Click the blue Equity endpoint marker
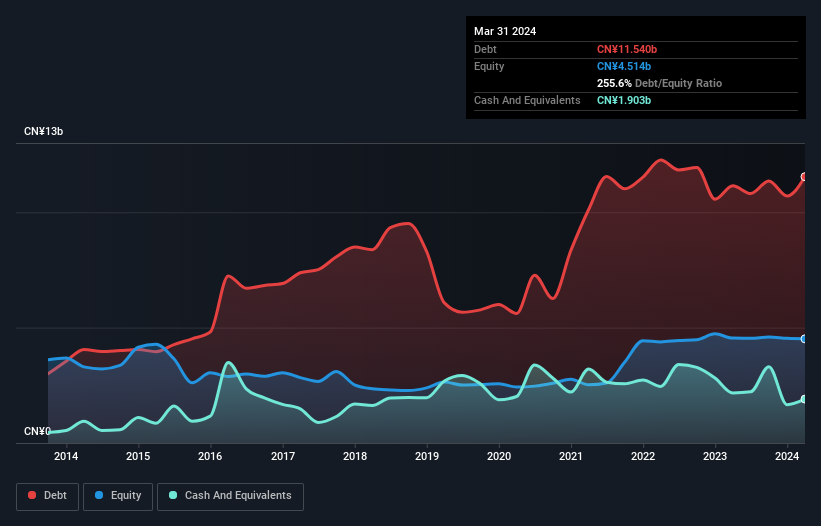821x526 pixels. pos(804,339)
